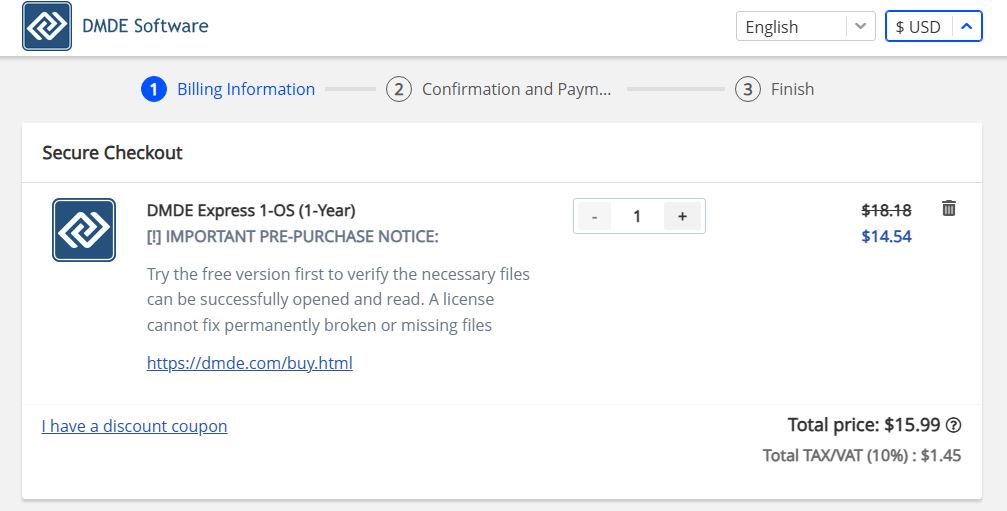Image resolution: width=1007 pixels, height=511 pixels.
Task: Click the crossed-out $18.18 price
Action: 886,210
